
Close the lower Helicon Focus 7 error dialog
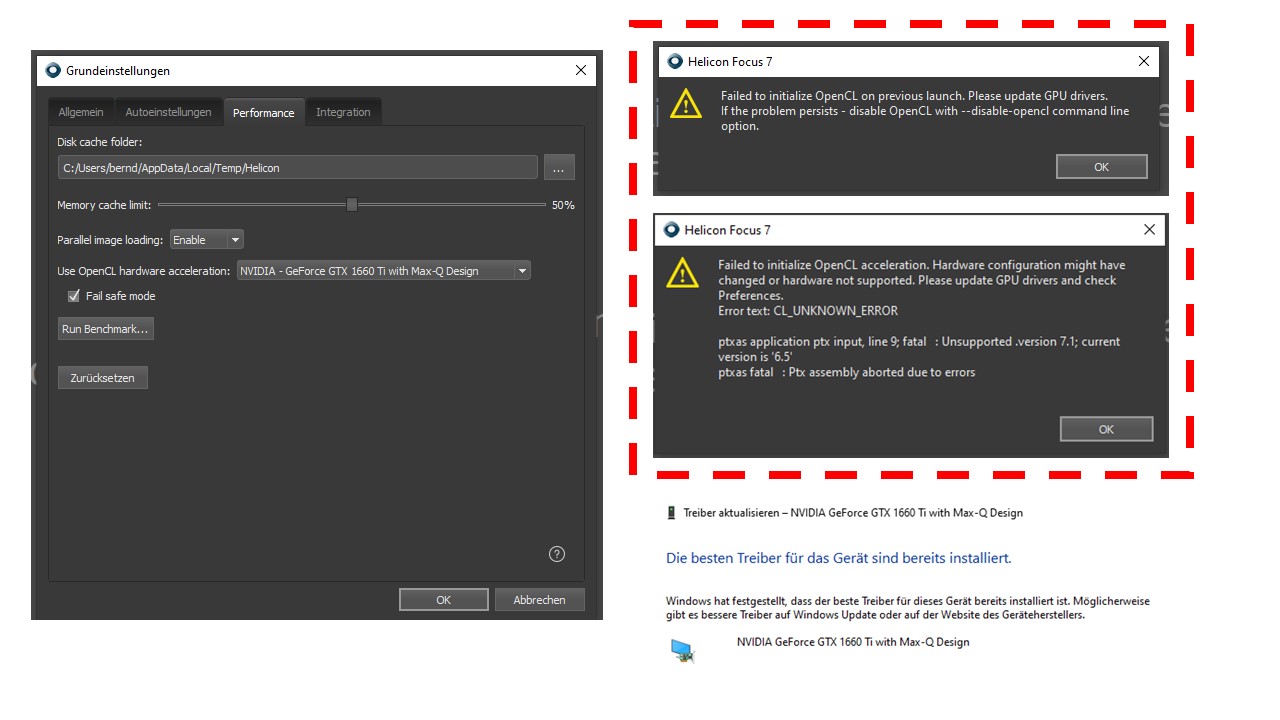1149,230
